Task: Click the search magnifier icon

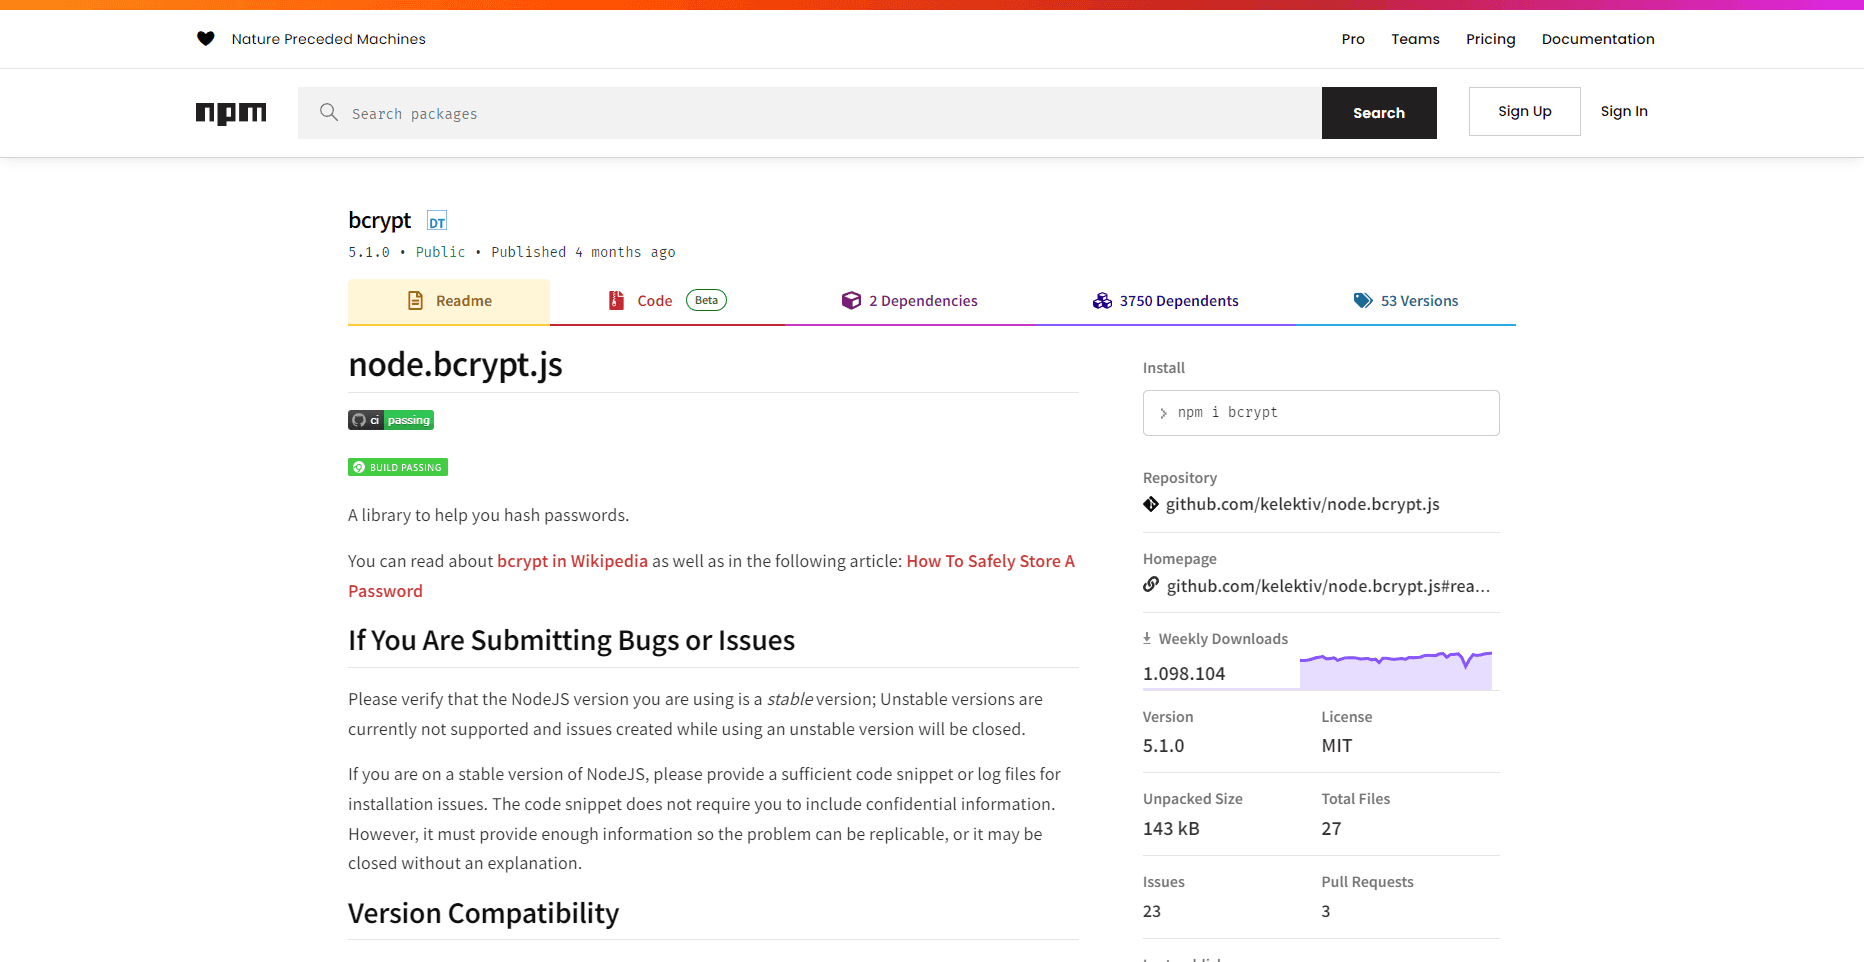Action: pos(329,112)
